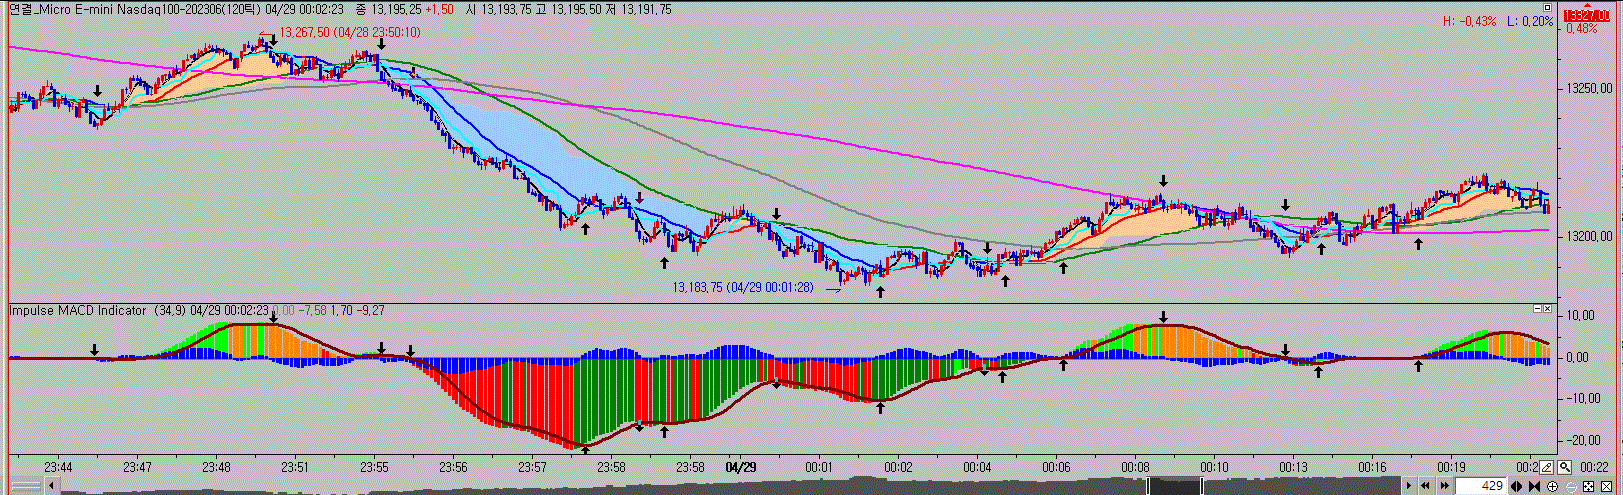1623x495 pixels.
Task: Click the magnifier search icon
Action: click(1564, 467)
